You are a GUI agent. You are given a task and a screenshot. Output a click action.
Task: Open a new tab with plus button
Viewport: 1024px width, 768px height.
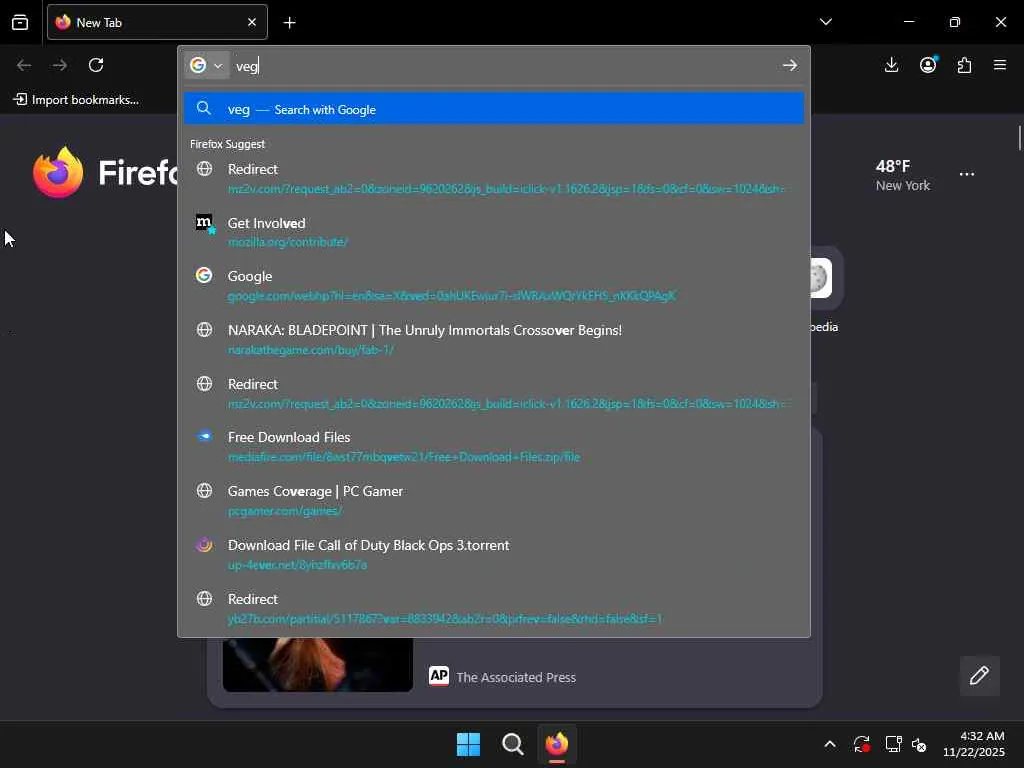[x=289, y=23]
